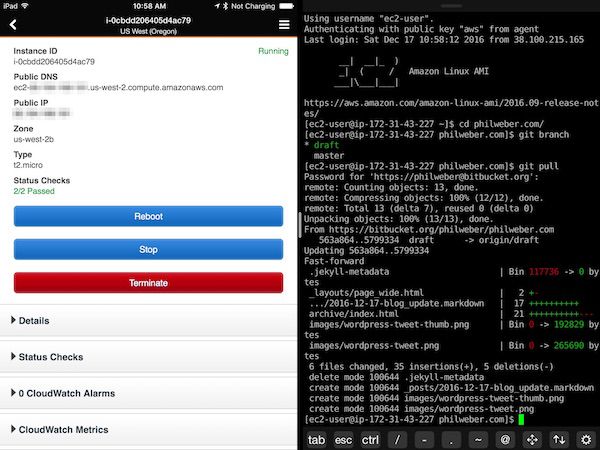This screenshot has width=600, height=450.
Task: Select the green draft branch name
Action: click(326, 145)
